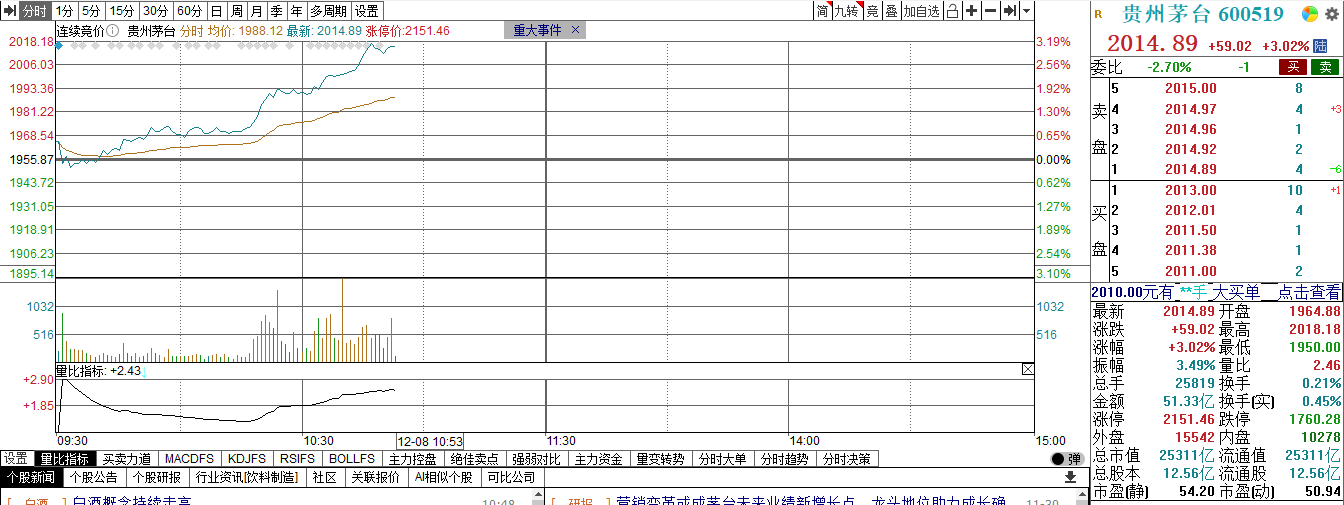
Task: Open chart 设置 in the period bar
Action: tap(367, 11)
